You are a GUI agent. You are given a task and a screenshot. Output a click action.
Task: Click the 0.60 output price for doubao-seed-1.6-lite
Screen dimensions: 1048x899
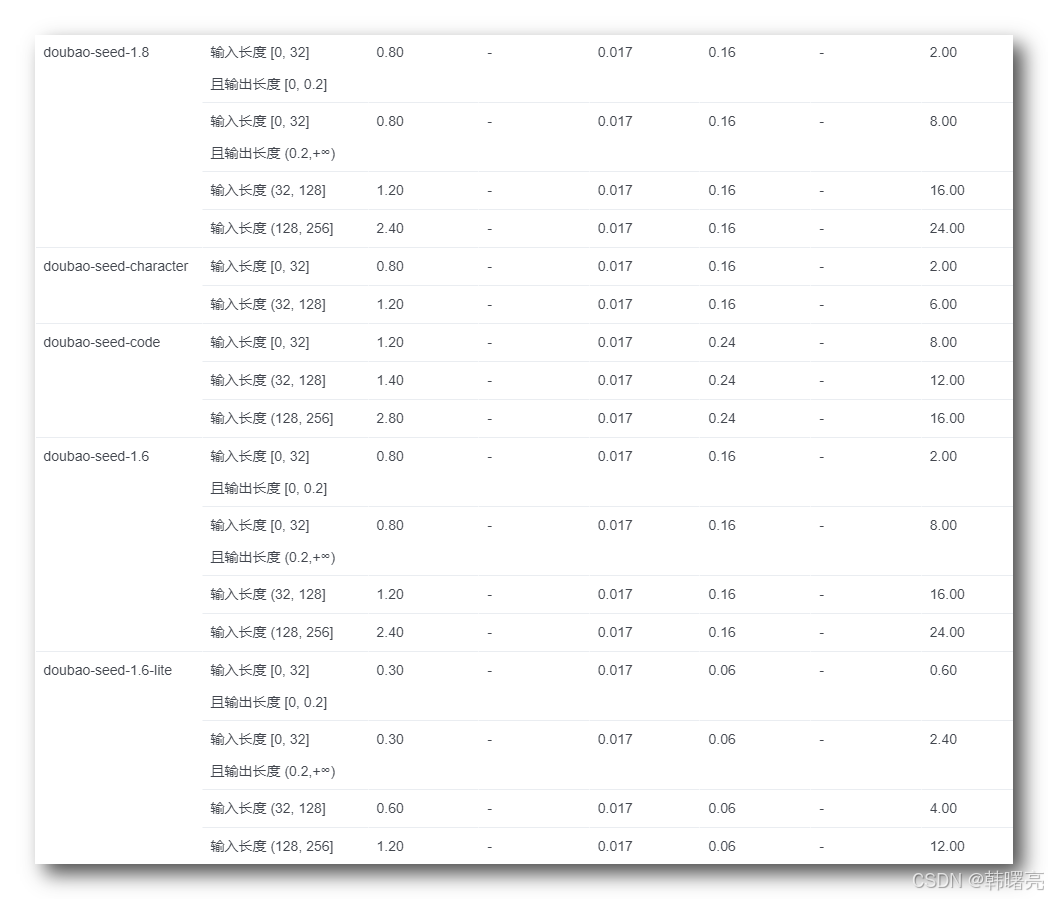tap(943, 670)
